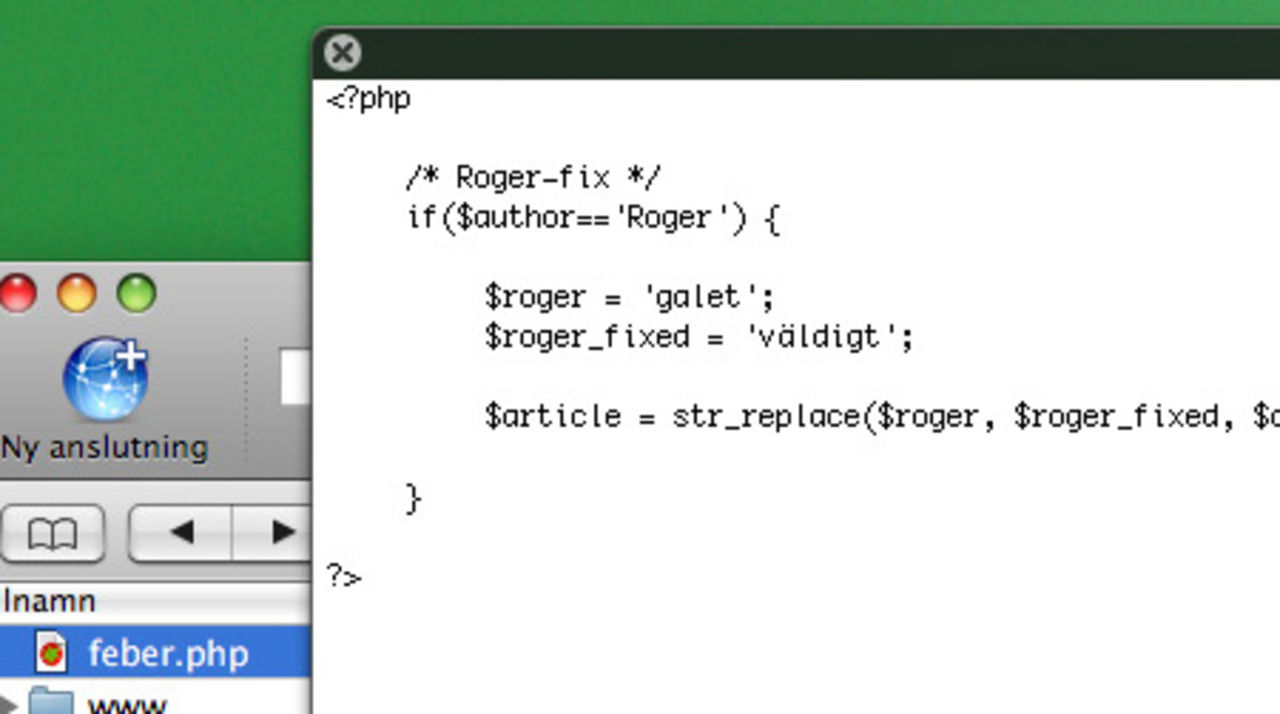Open the bookmarks book icon
1280x714 pixels.
pos(53,533)
